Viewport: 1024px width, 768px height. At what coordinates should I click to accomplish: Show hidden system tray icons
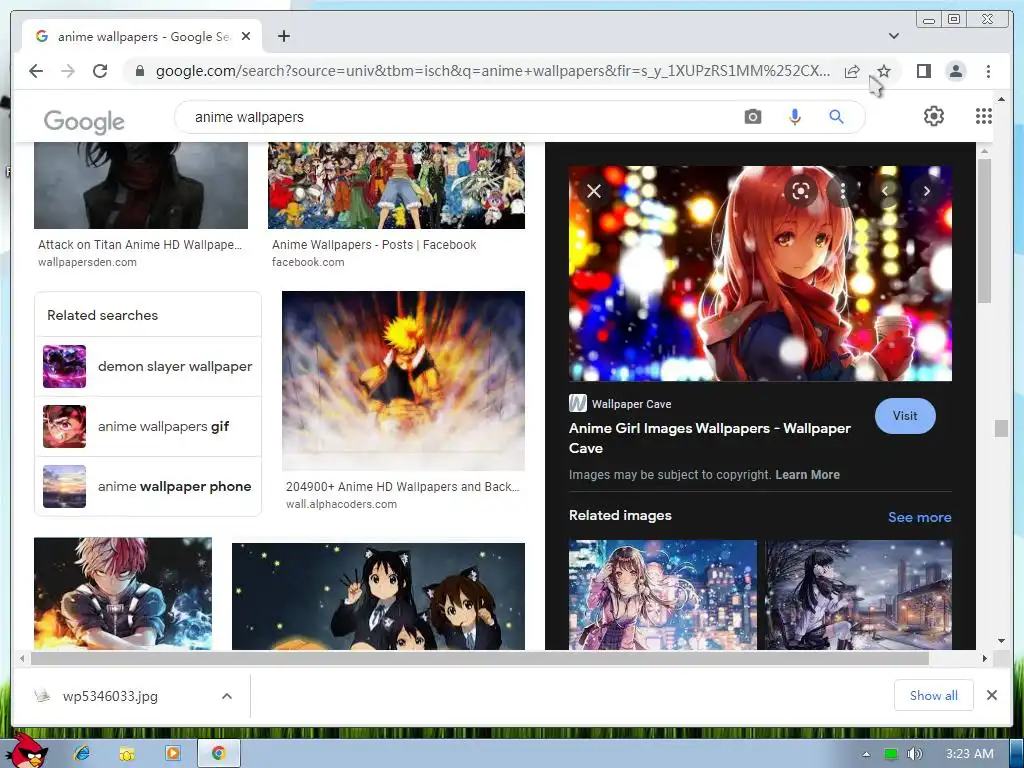[866, 754]
